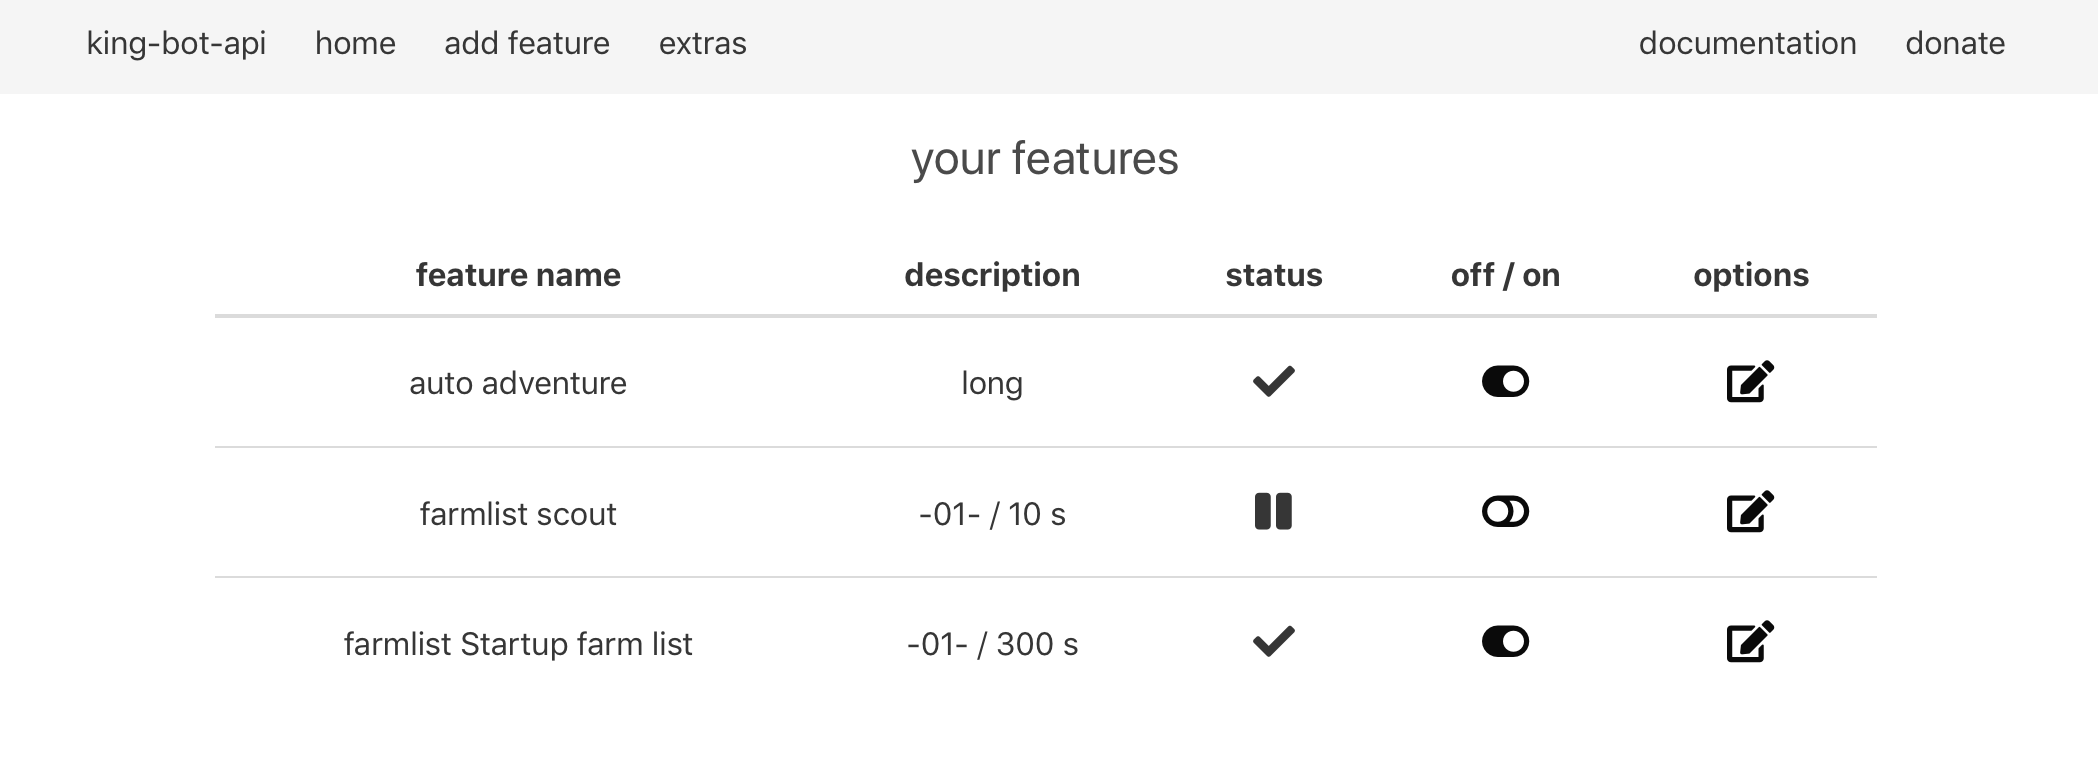This screenshot has width=2098, height=762.
Task: Click the donate link
Action: pos(1955,44)
